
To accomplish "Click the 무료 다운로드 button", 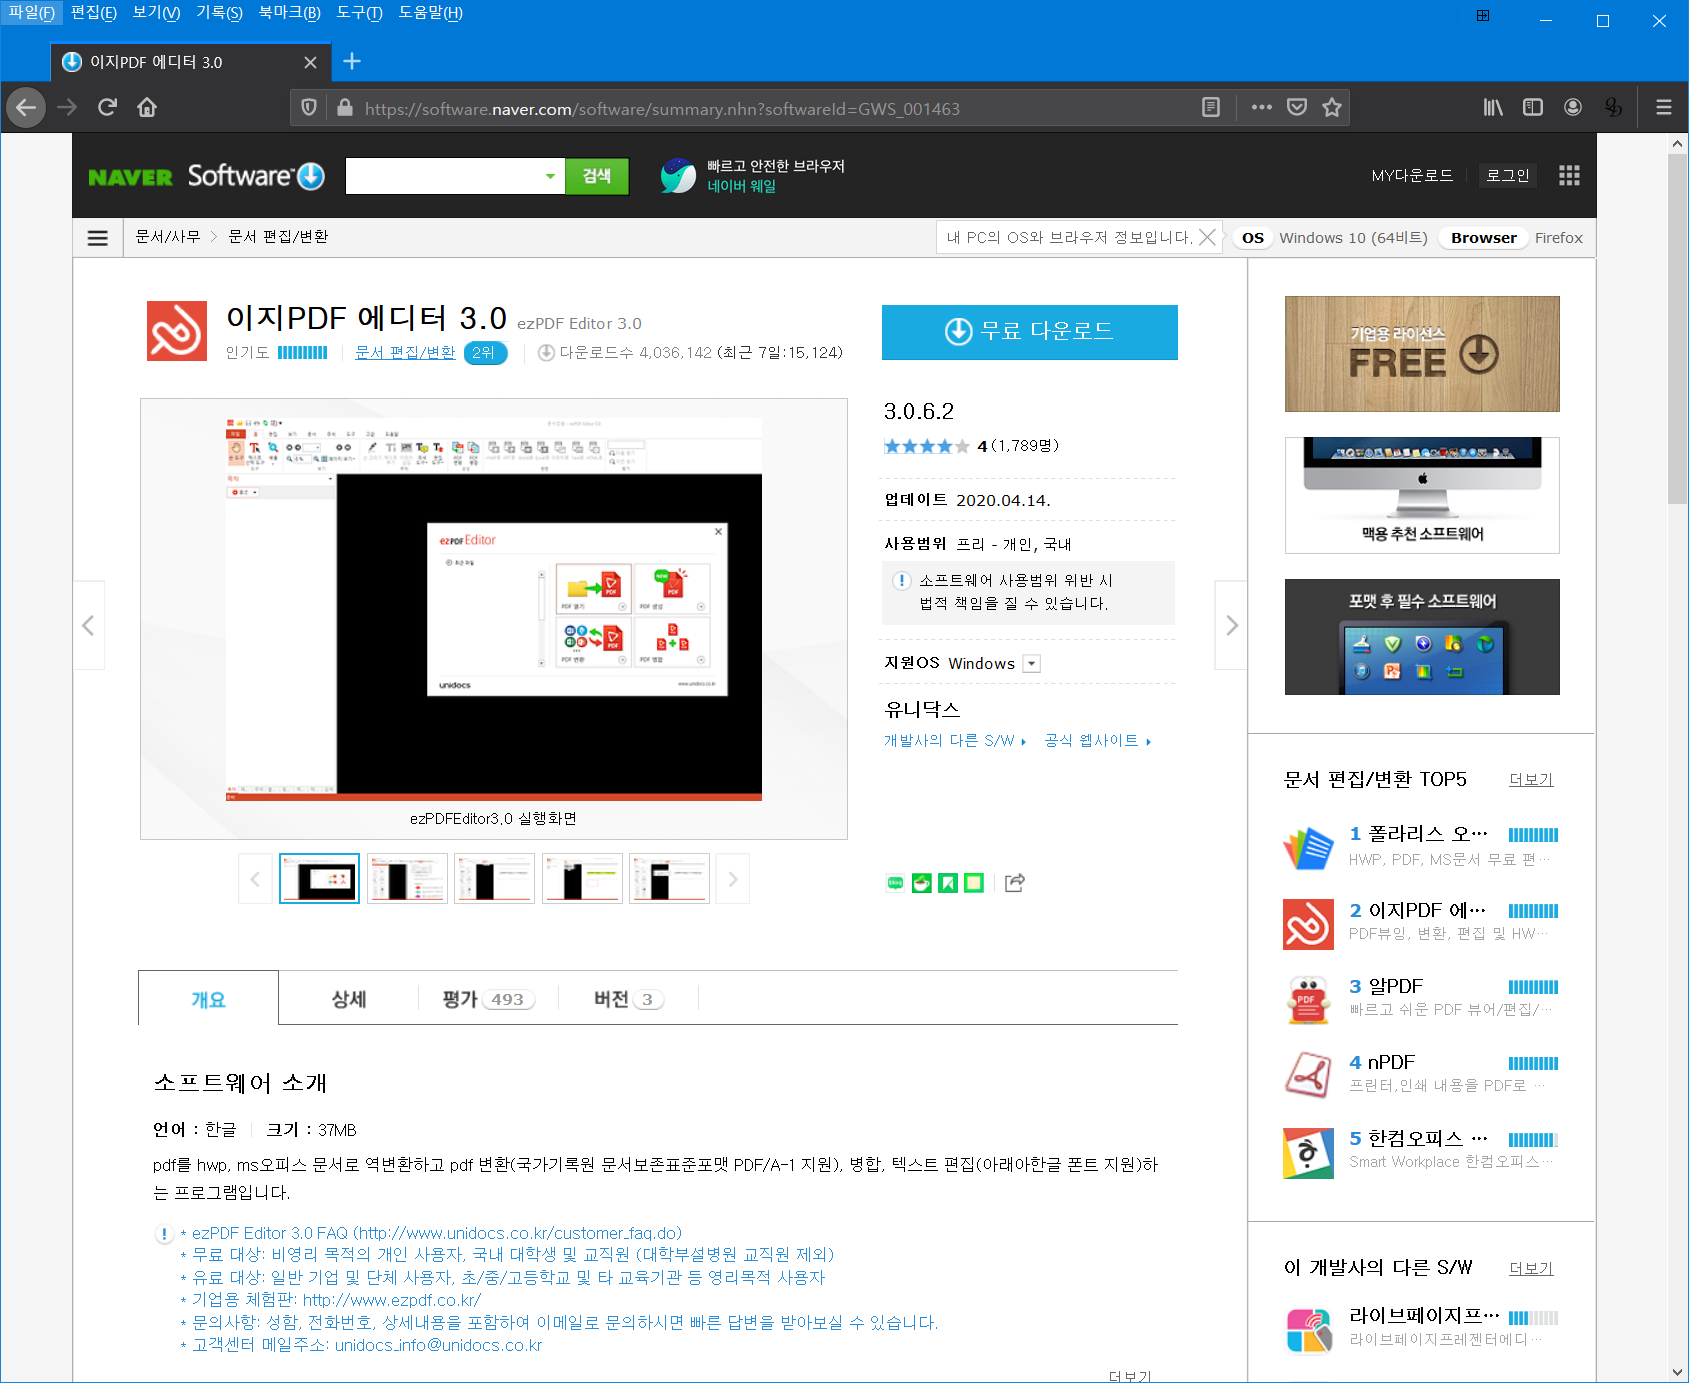I will pyautogui.click(x=1029, y=332).
